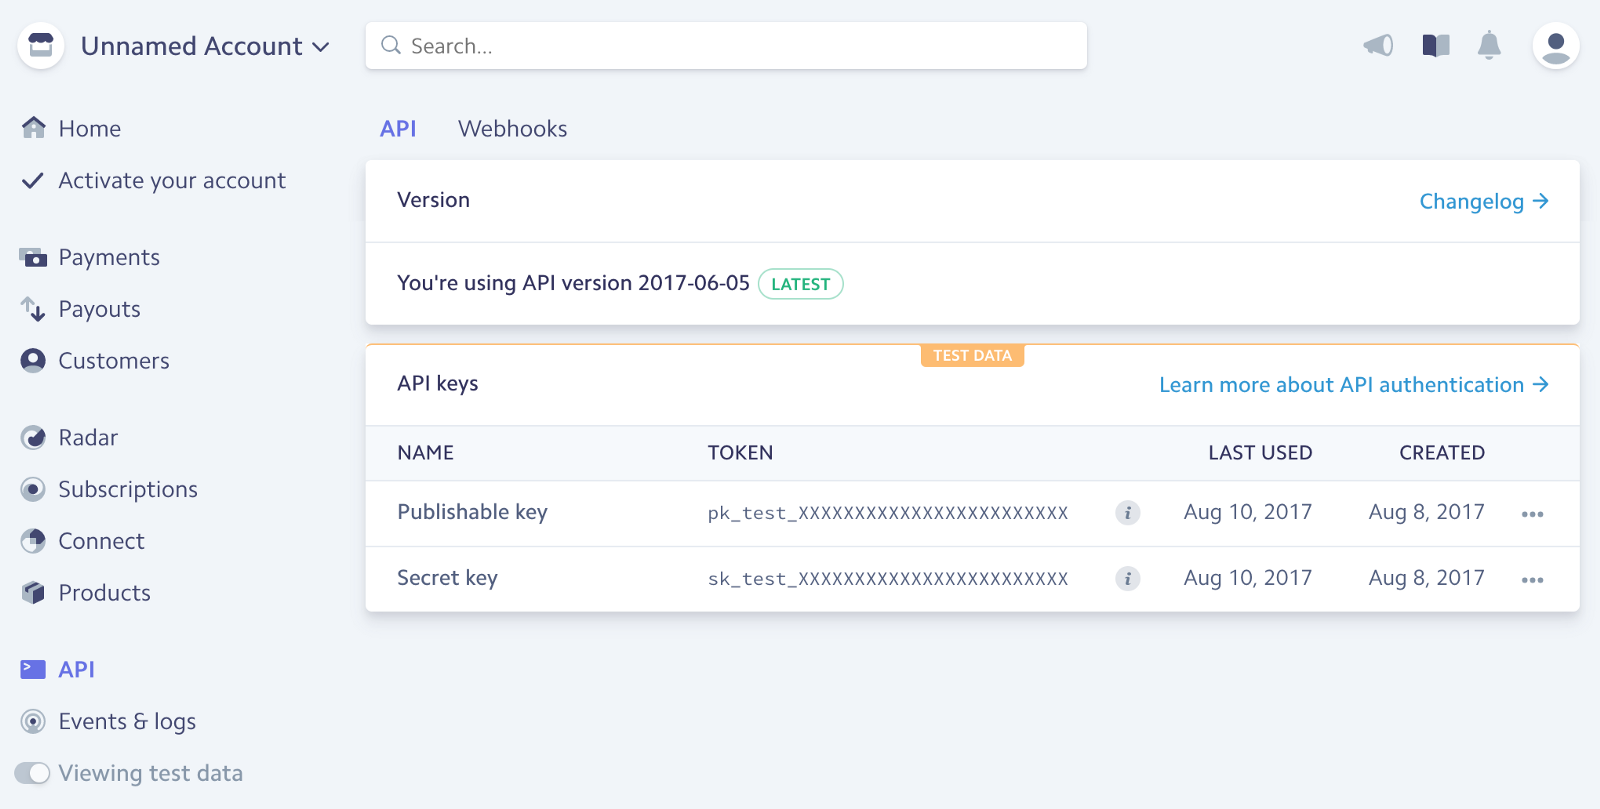This screenshot has width=1600, height=809.
Task: Open options menu for Secret key
Action: [1532, 580]
